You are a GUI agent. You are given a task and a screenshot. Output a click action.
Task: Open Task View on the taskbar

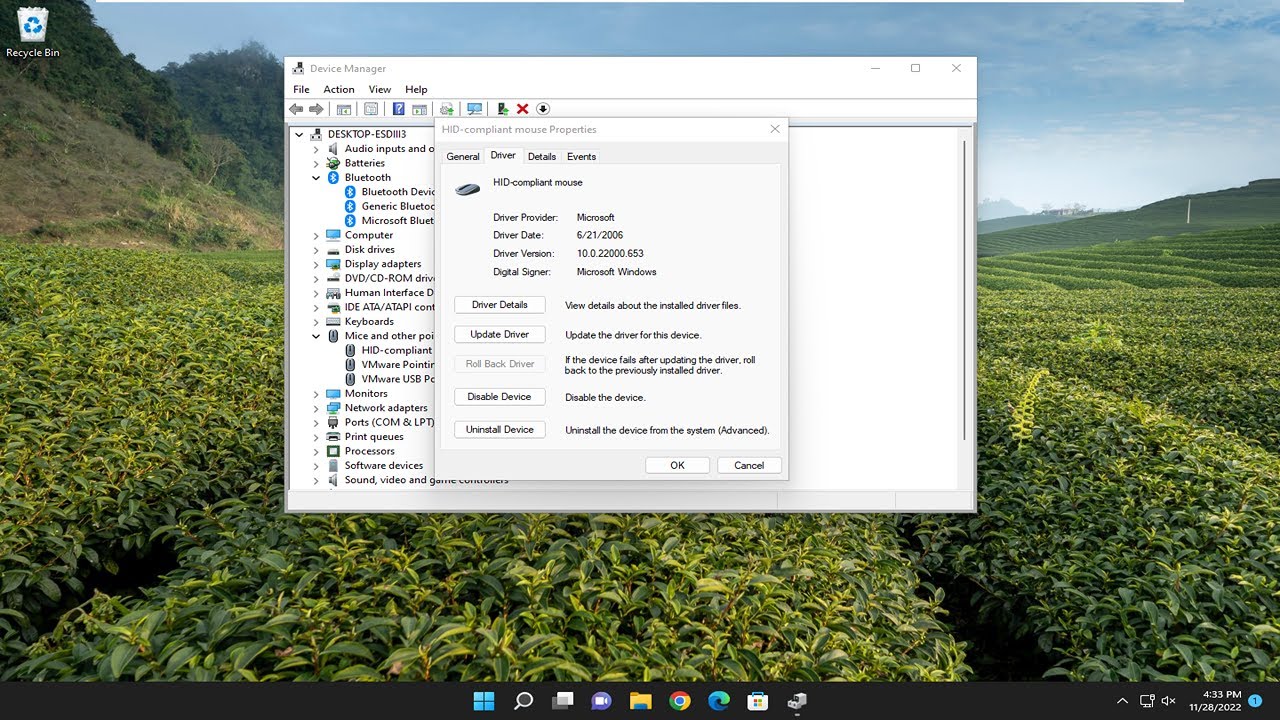tap(562, 701)
